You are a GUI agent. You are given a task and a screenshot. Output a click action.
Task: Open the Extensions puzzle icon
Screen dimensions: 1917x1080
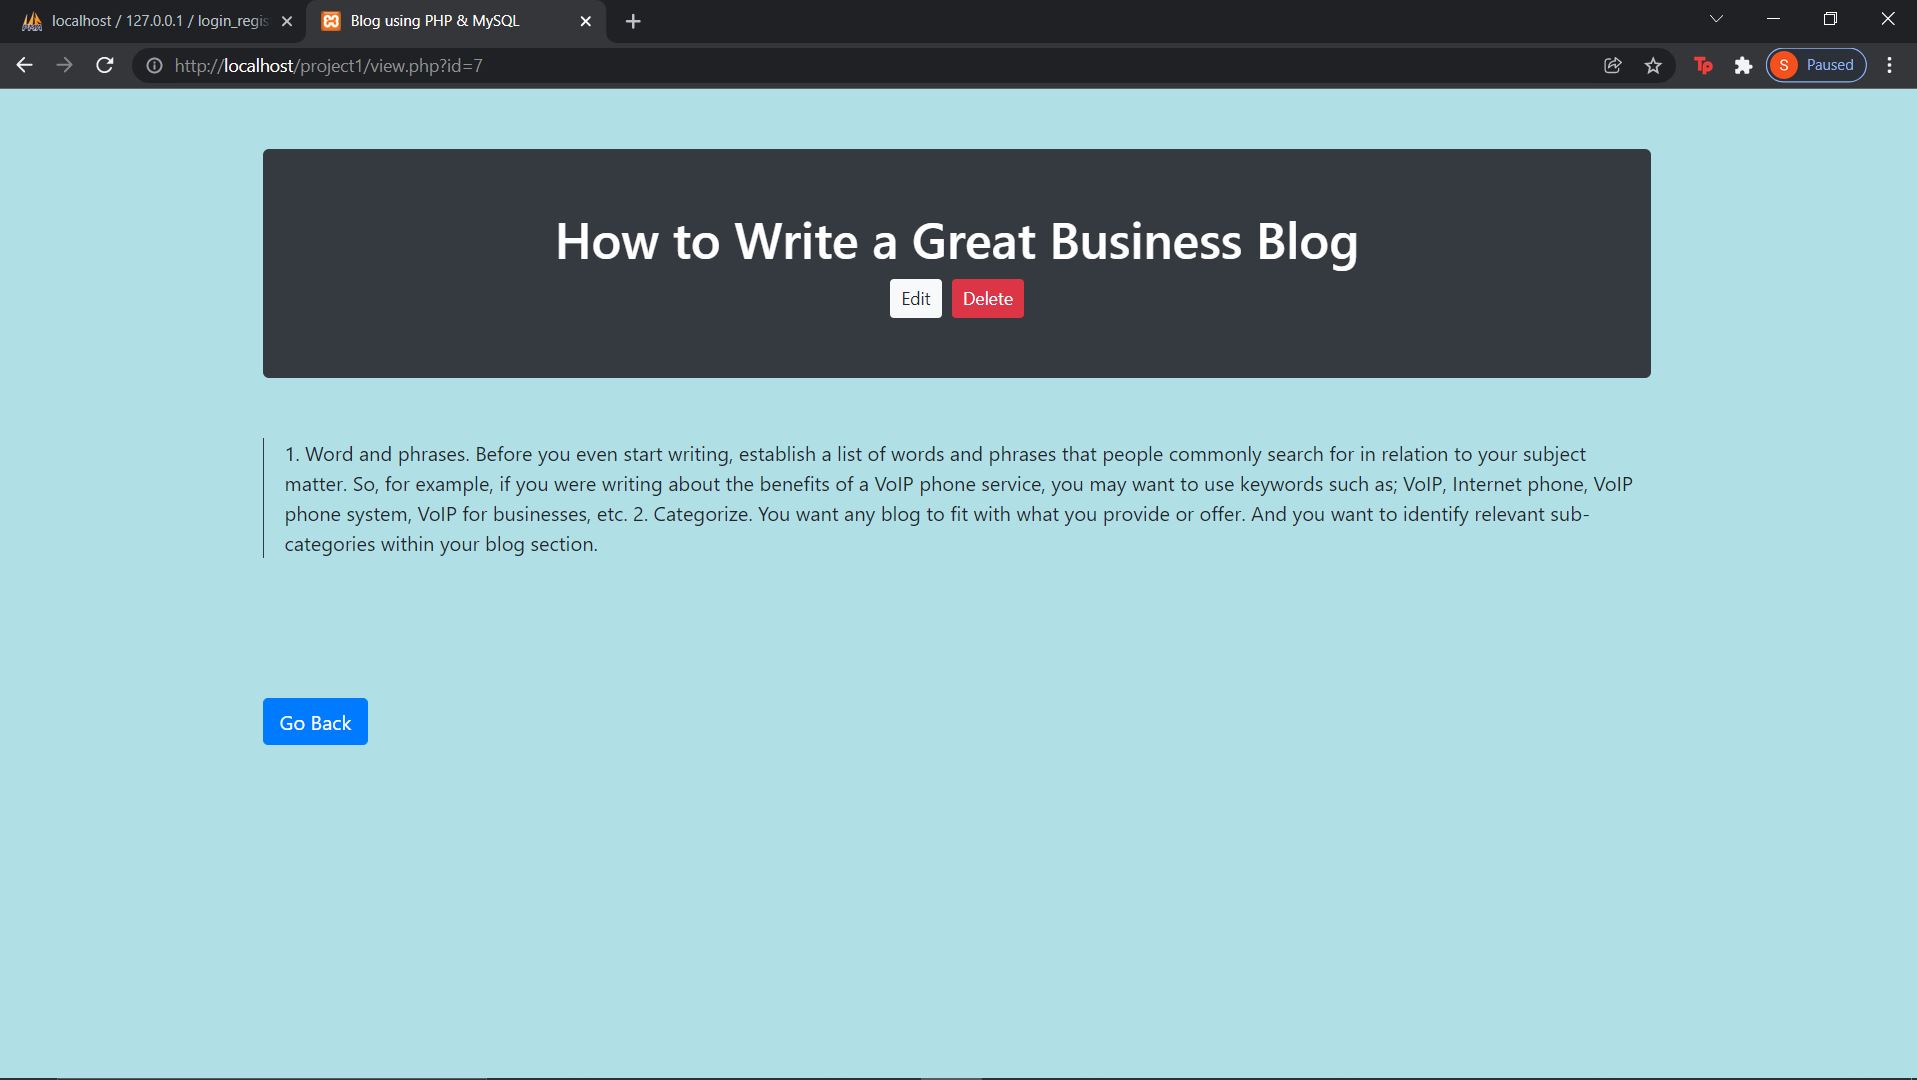click(x=1743, y=66)
